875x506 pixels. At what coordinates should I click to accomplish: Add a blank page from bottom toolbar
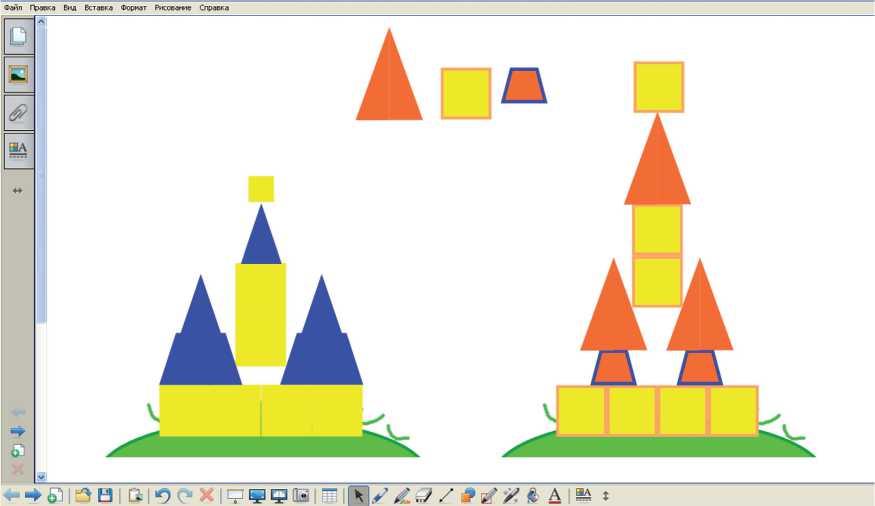click(x=55, y=495)
